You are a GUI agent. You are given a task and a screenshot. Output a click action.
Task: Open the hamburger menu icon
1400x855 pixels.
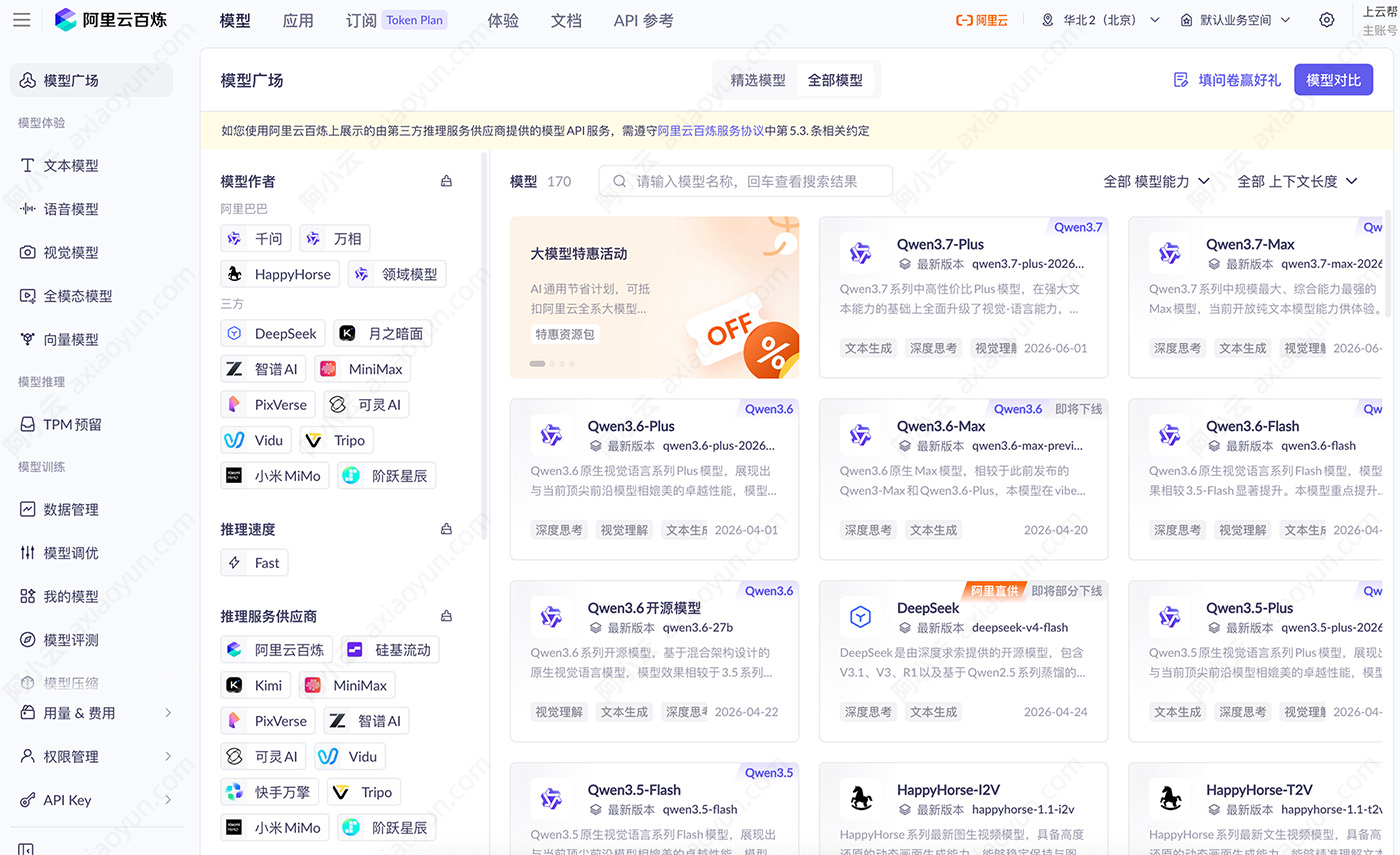pos(22,20)
